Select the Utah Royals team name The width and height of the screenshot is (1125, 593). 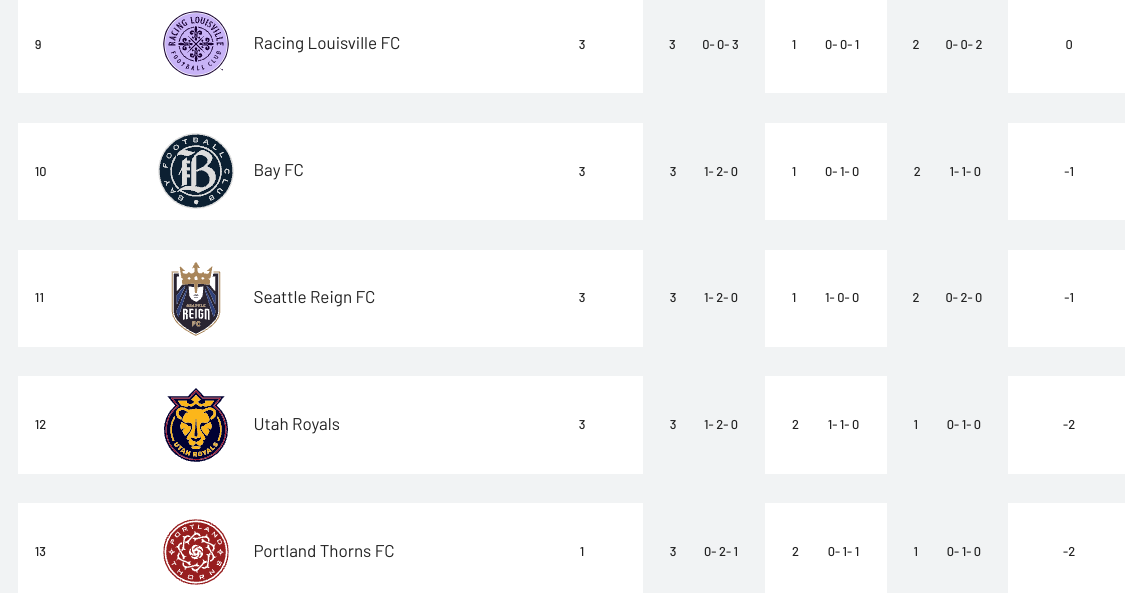point(296,424)
